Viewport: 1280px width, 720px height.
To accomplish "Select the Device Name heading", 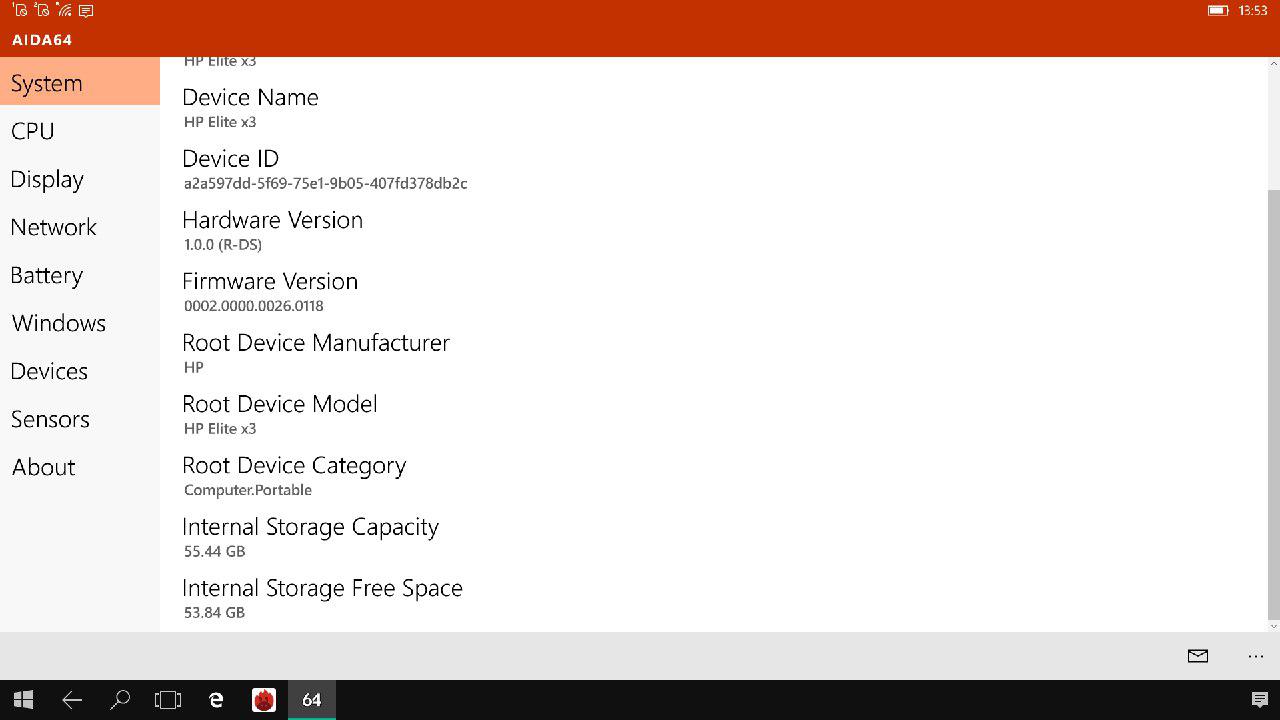I will click(250, 97).
